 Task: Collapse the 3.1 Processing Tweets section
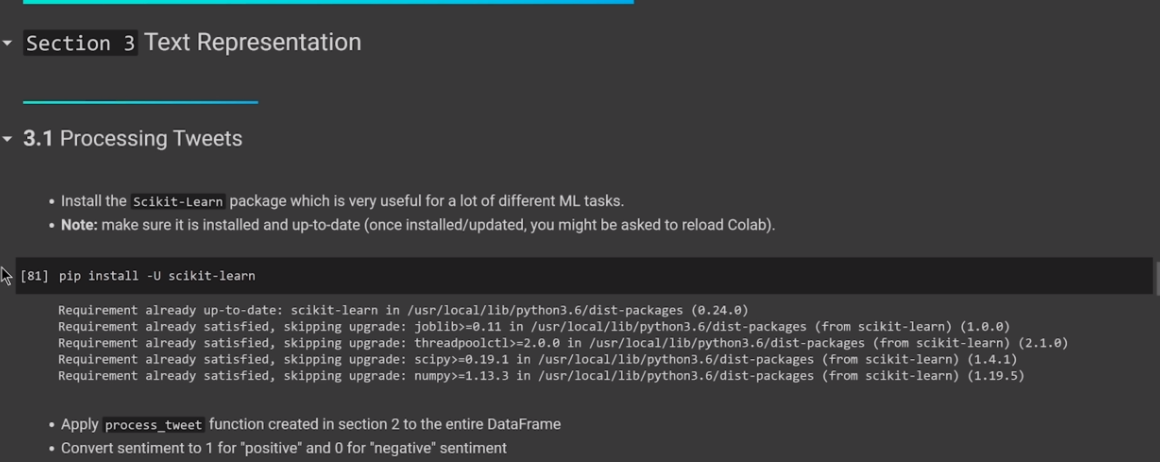click(x=9, y=139)
